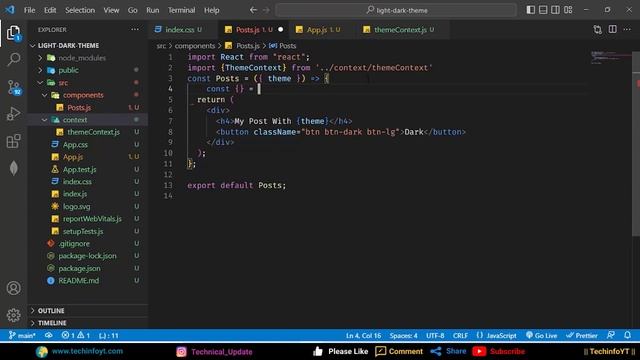Open package.json in explorer
This screenshot has height=360, width=640.
[79, 268]
